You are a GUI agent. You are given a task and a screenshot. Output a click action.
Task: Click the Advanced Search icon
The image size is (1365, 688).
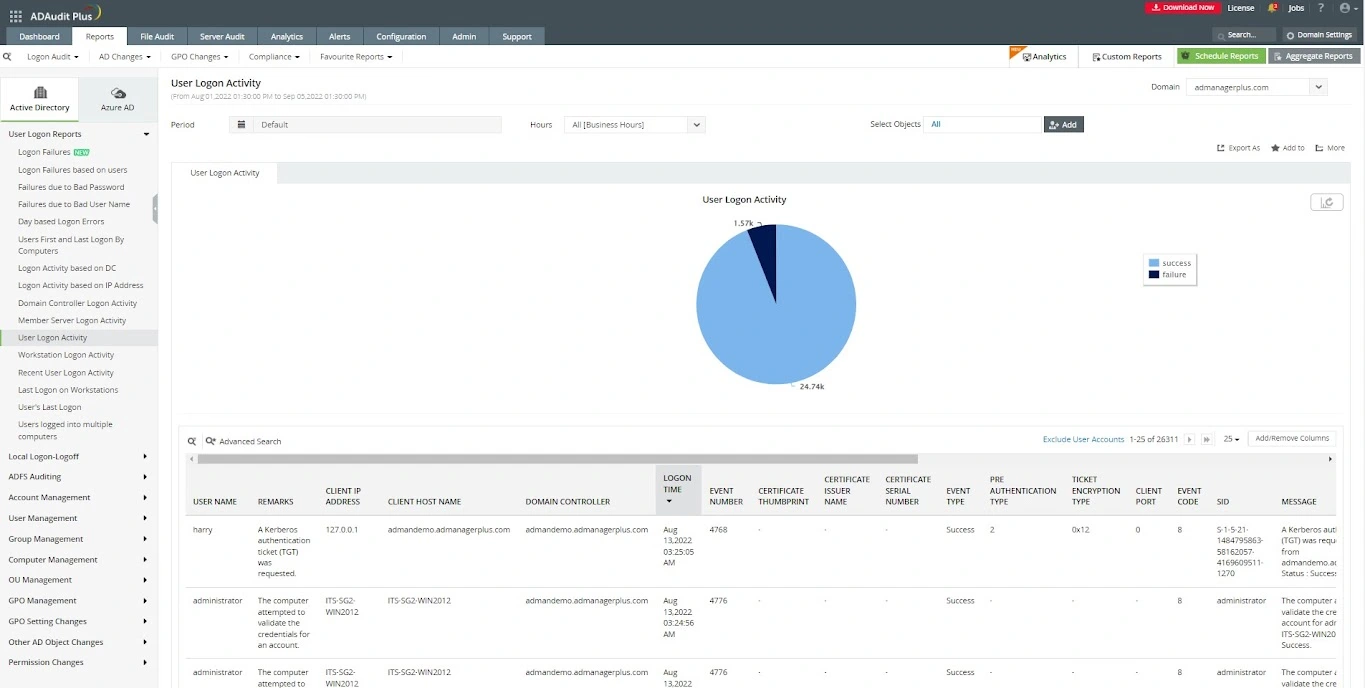(211, 441)
